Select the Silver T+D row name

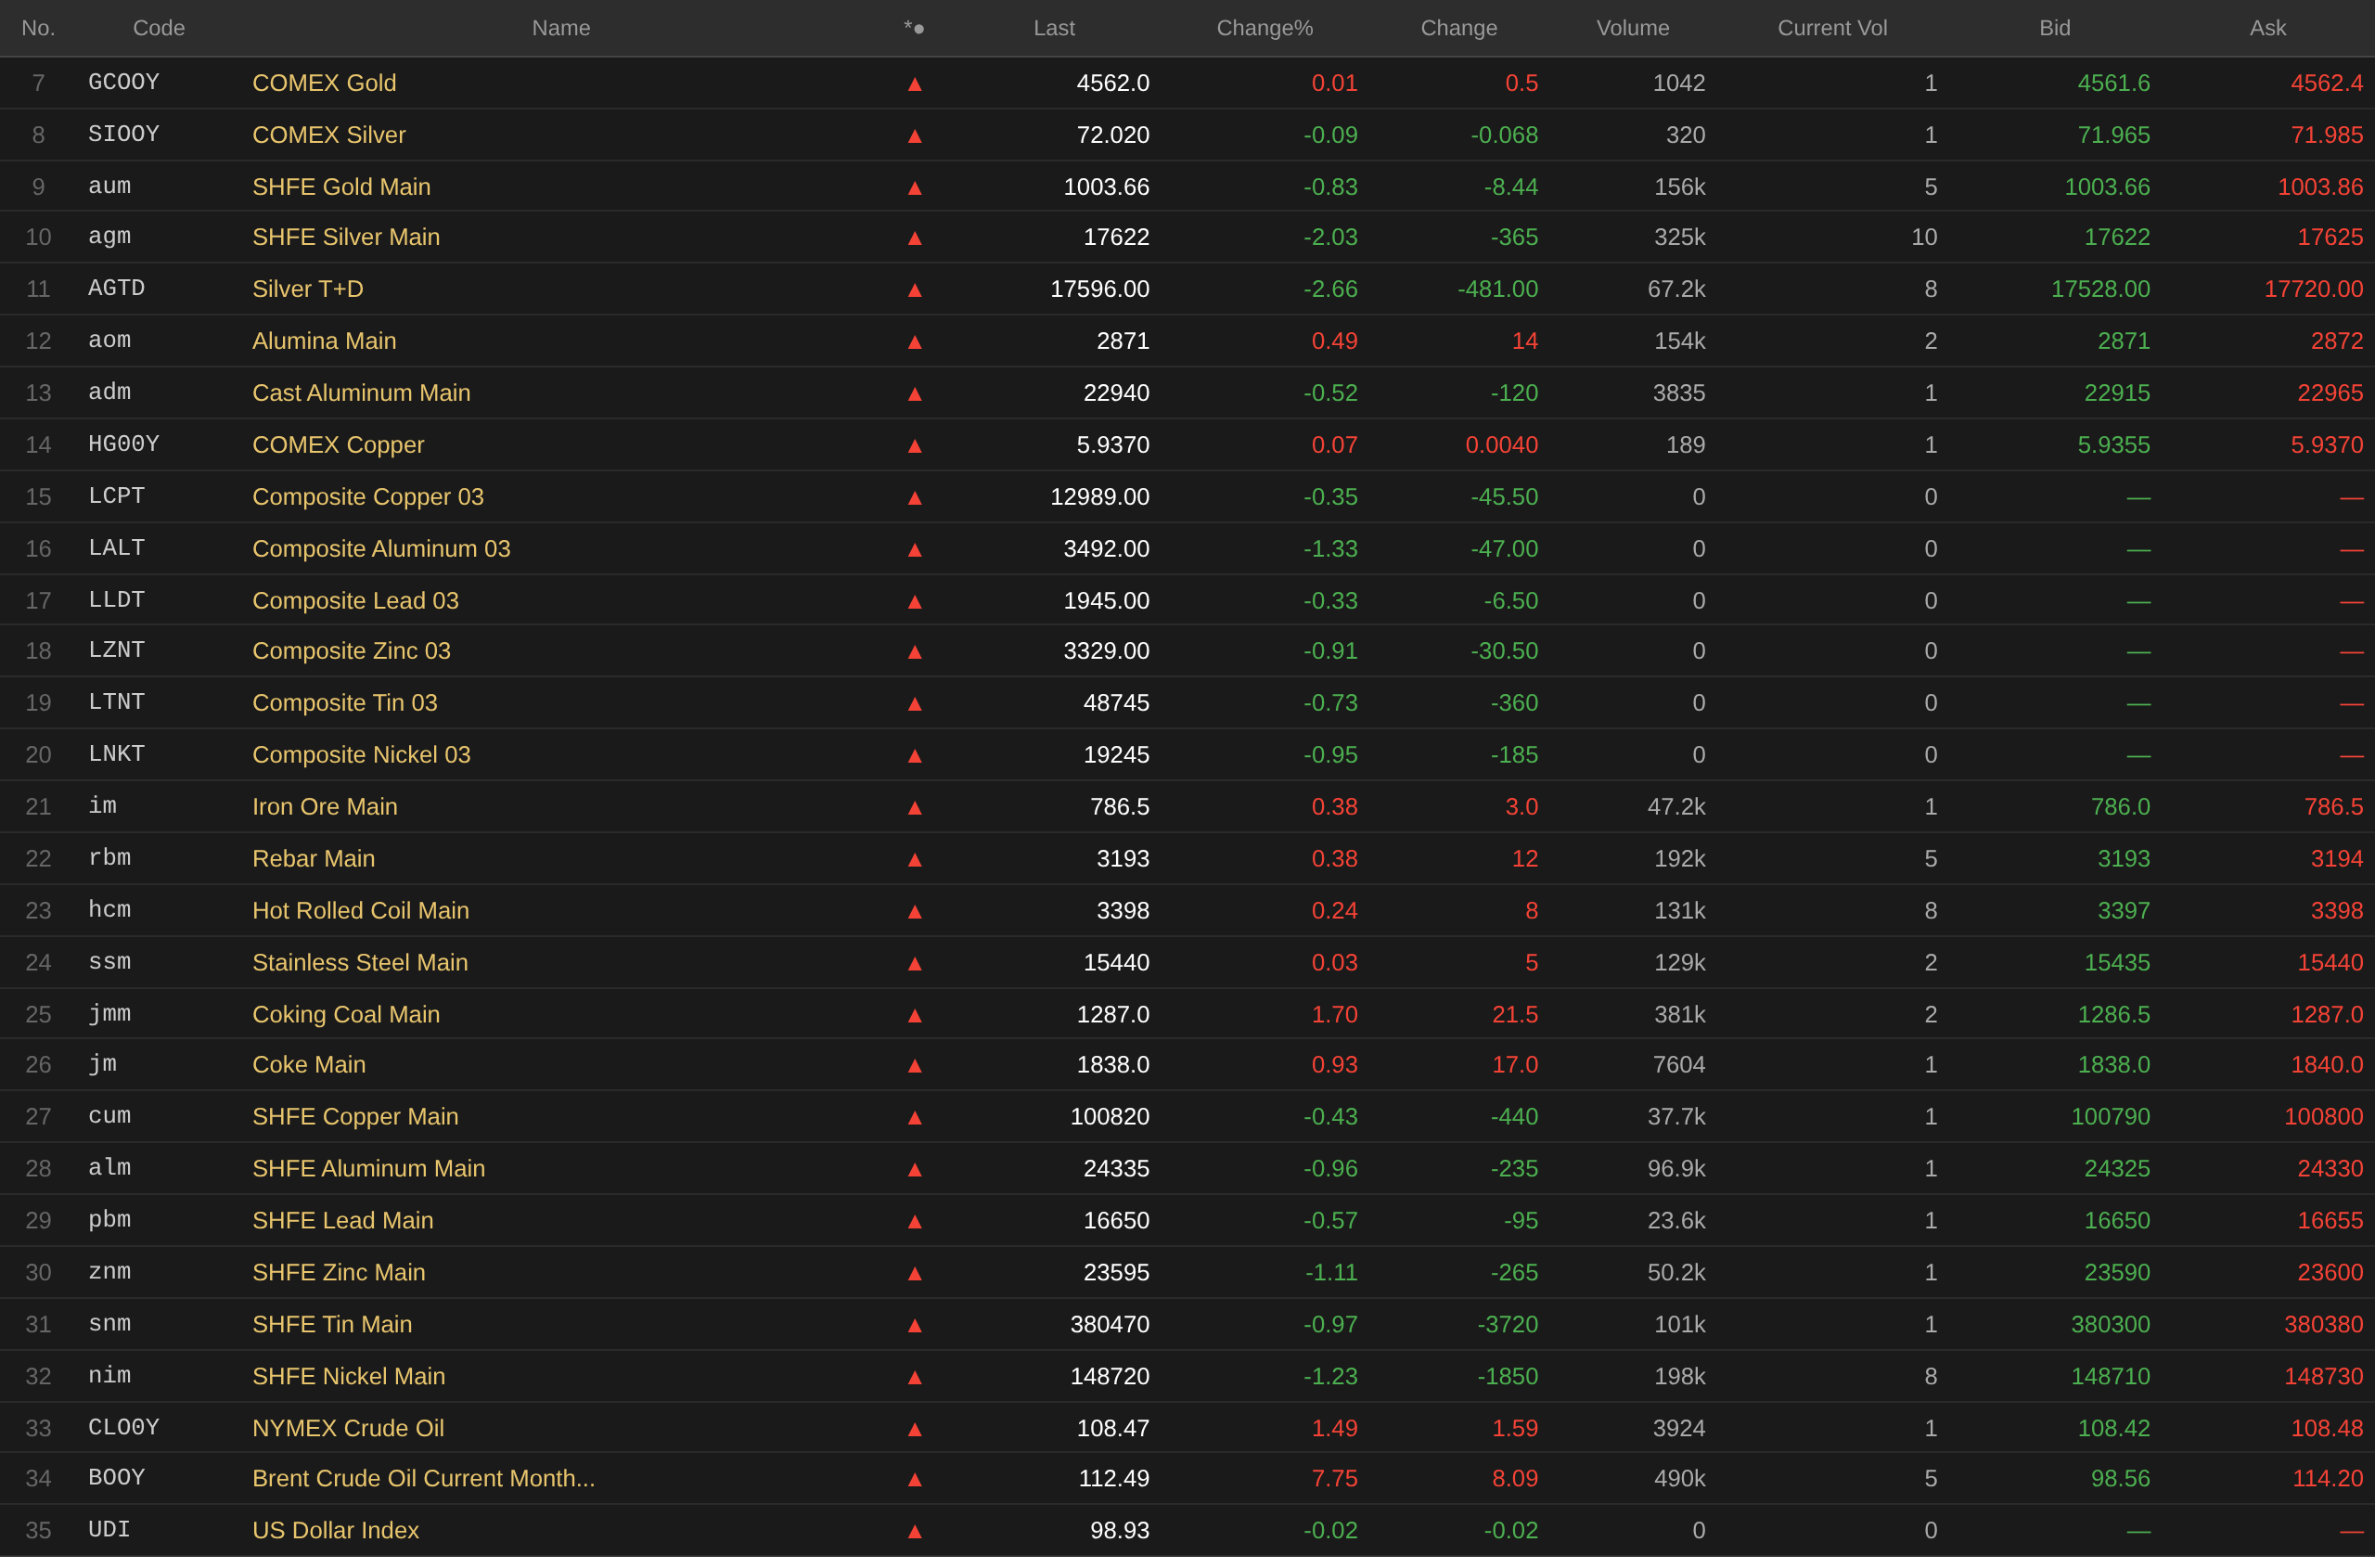307,289
